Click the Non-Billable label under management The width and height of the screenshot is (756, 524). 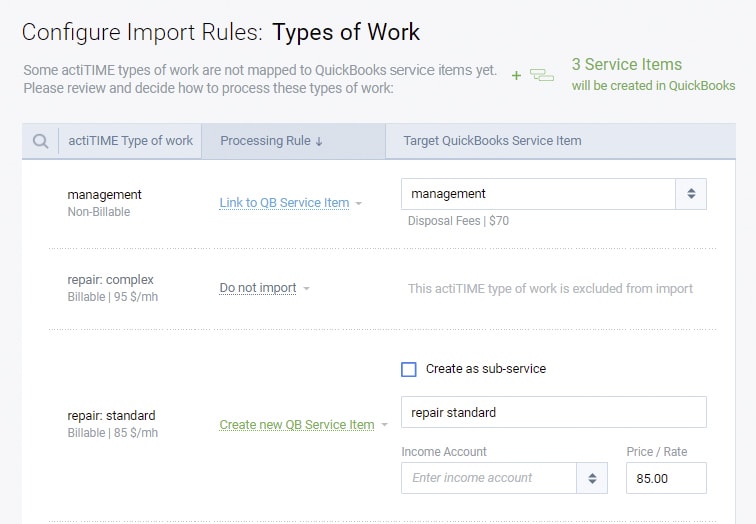point(99,212)
